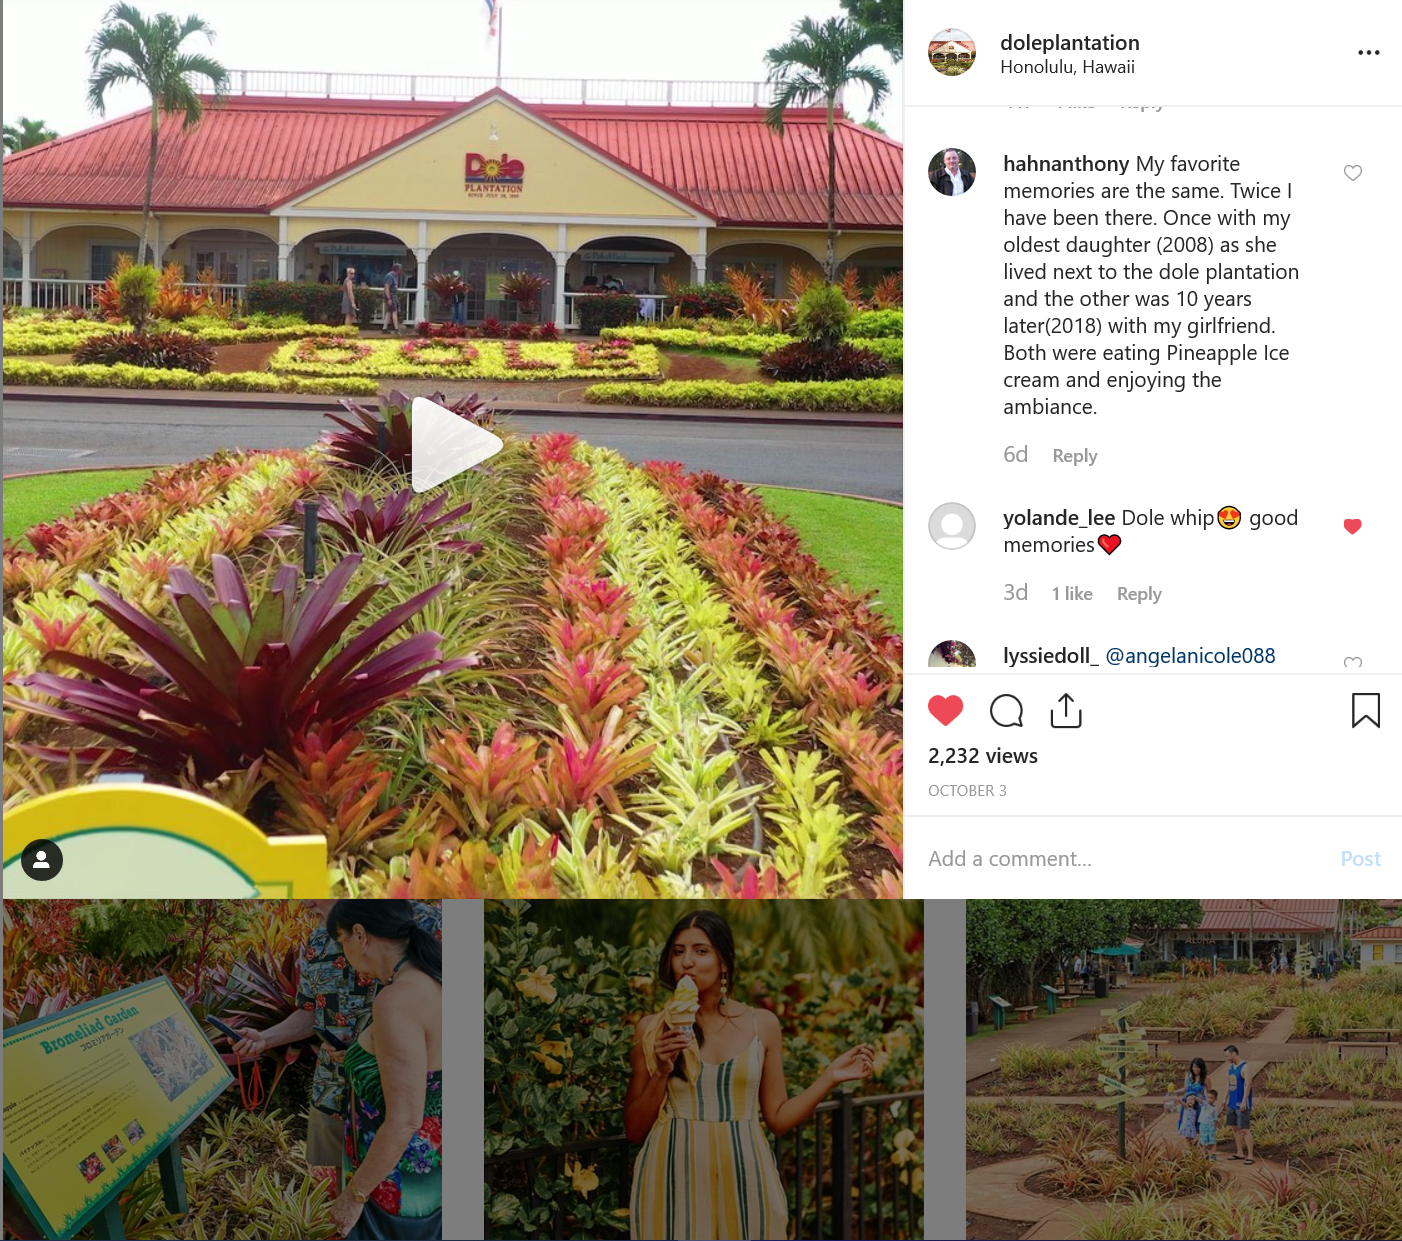Open doleplantation profile avatar

952,52
